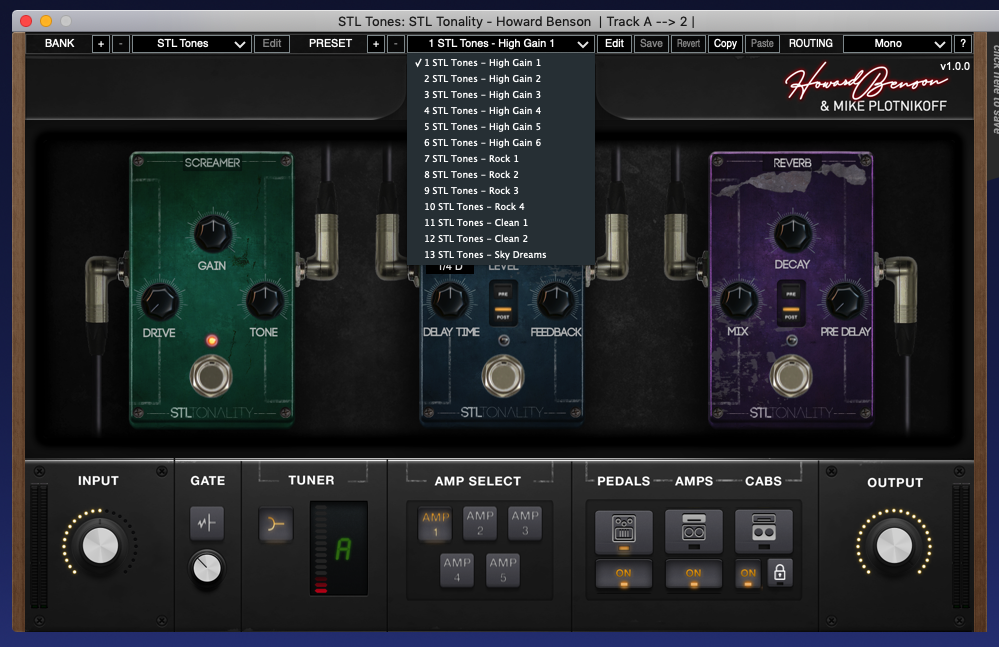This screenshot has width=999, height=647.
Task: Stomp the delay pedal footswitch
Action: point(503,376)
